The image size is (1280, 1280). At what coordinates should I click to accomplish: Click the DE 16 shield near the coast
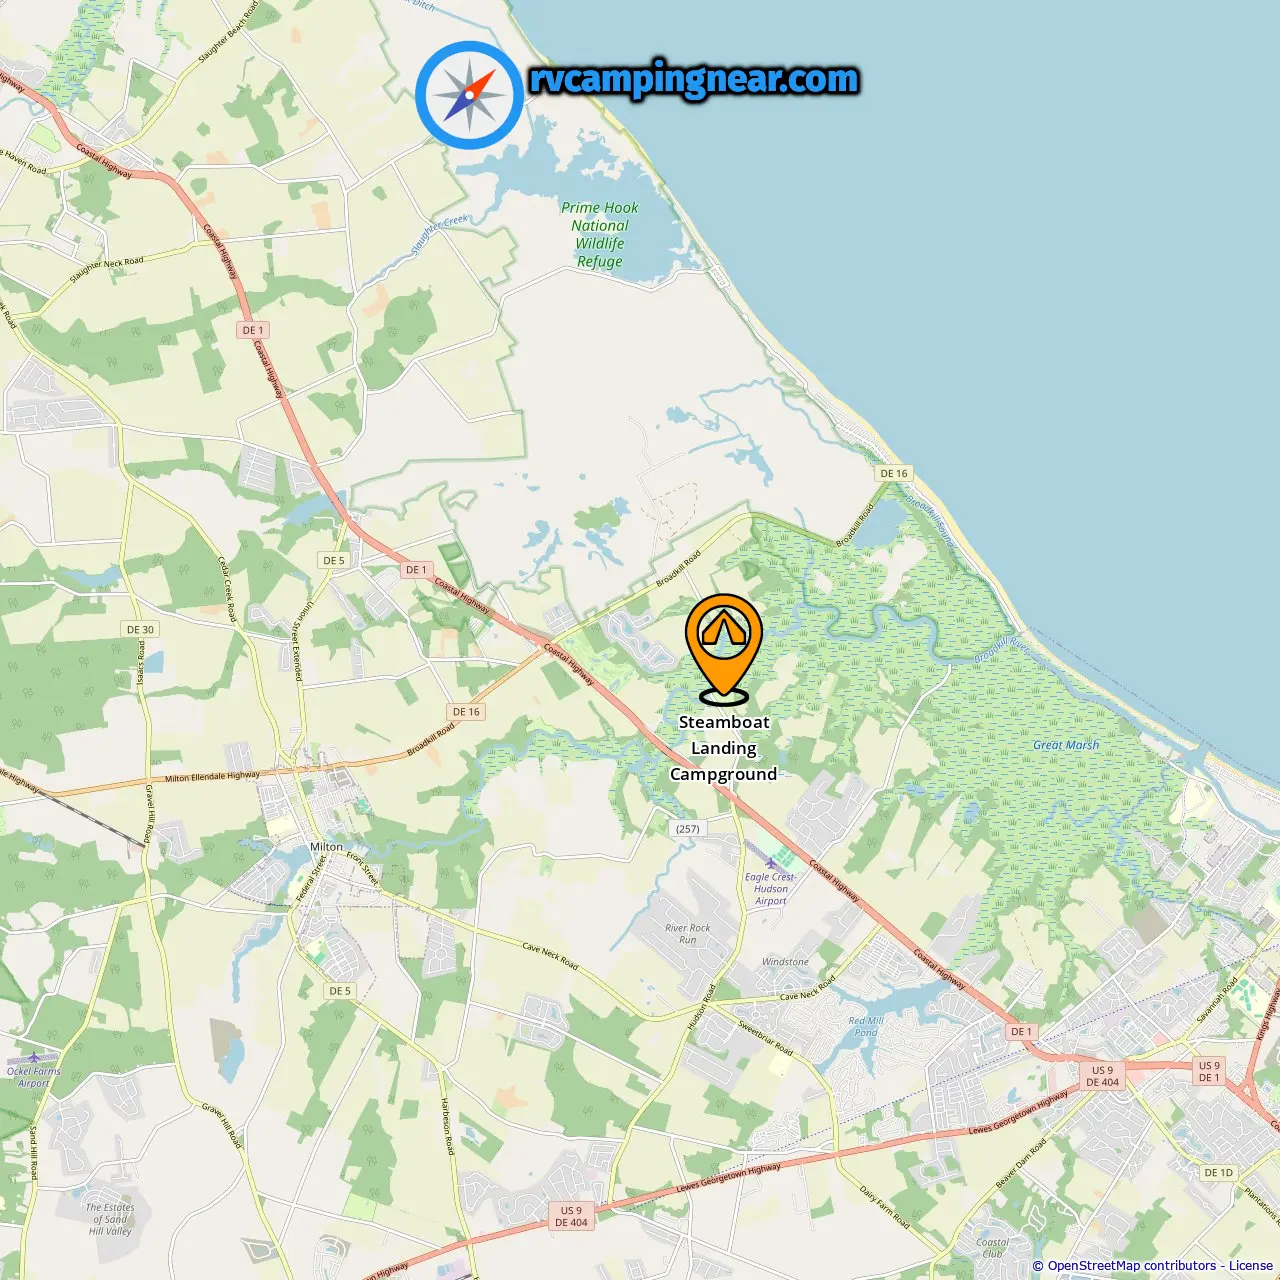click(x=894, y=473)
